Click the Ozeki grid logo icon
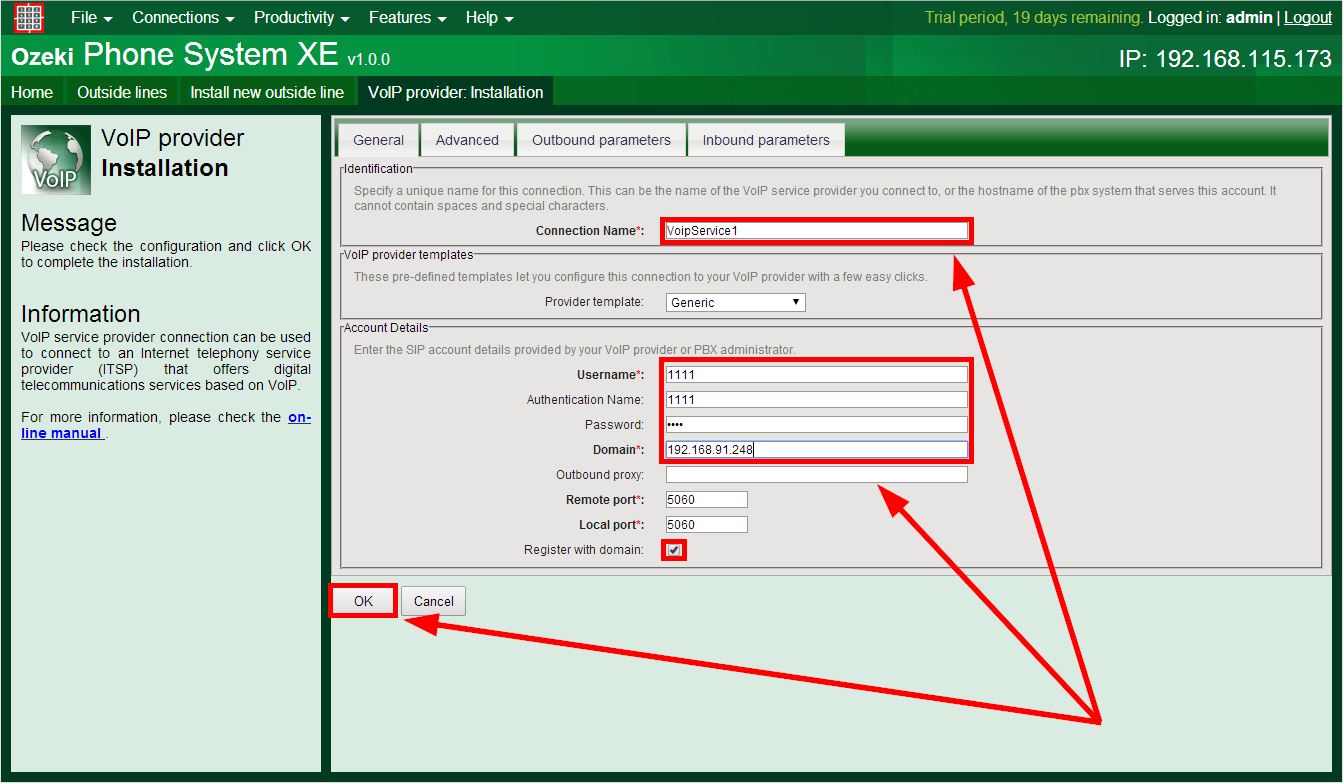Screen dimensions: 1343x783 [29, 18]
